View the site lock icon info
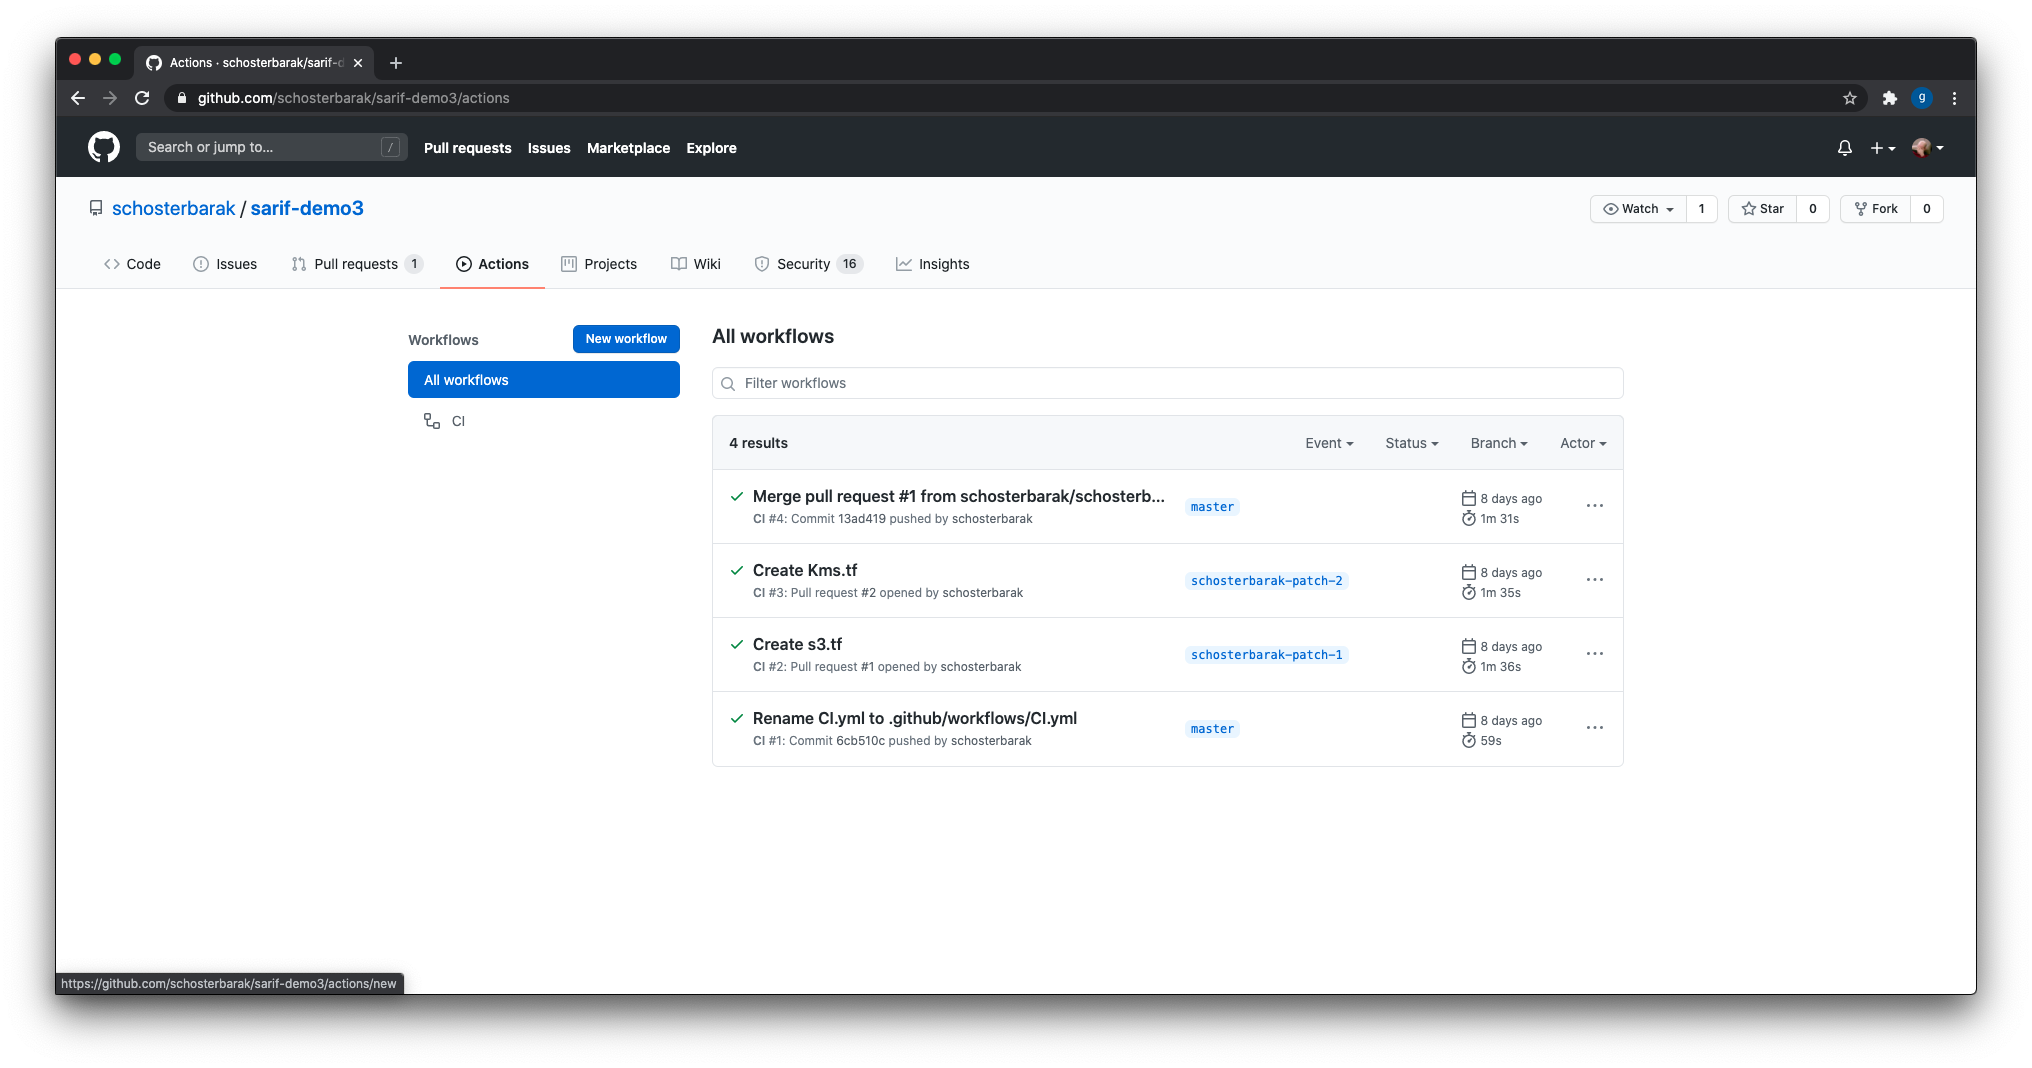Viewport: 2032px width, 1068px height. click(182, 98)
